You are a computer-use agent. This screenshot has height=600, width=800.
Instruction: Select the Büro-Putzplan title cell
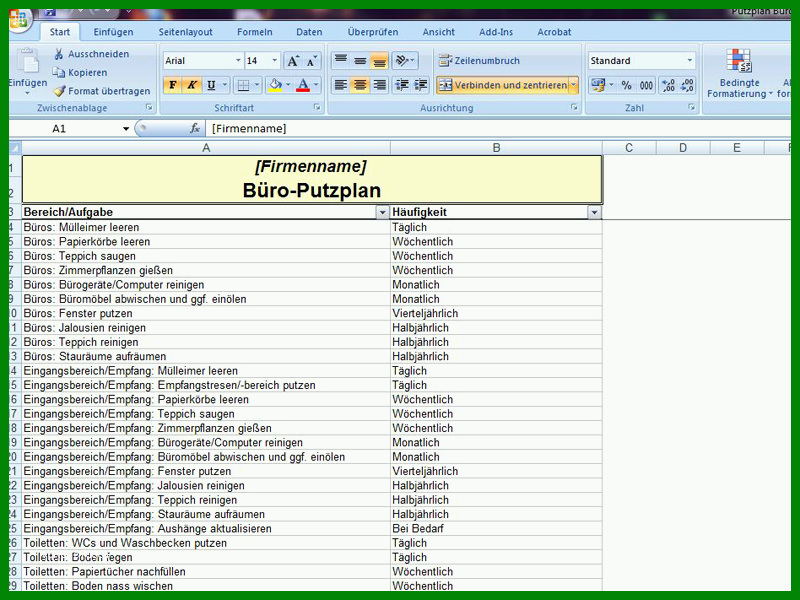[x=312, y=190]
